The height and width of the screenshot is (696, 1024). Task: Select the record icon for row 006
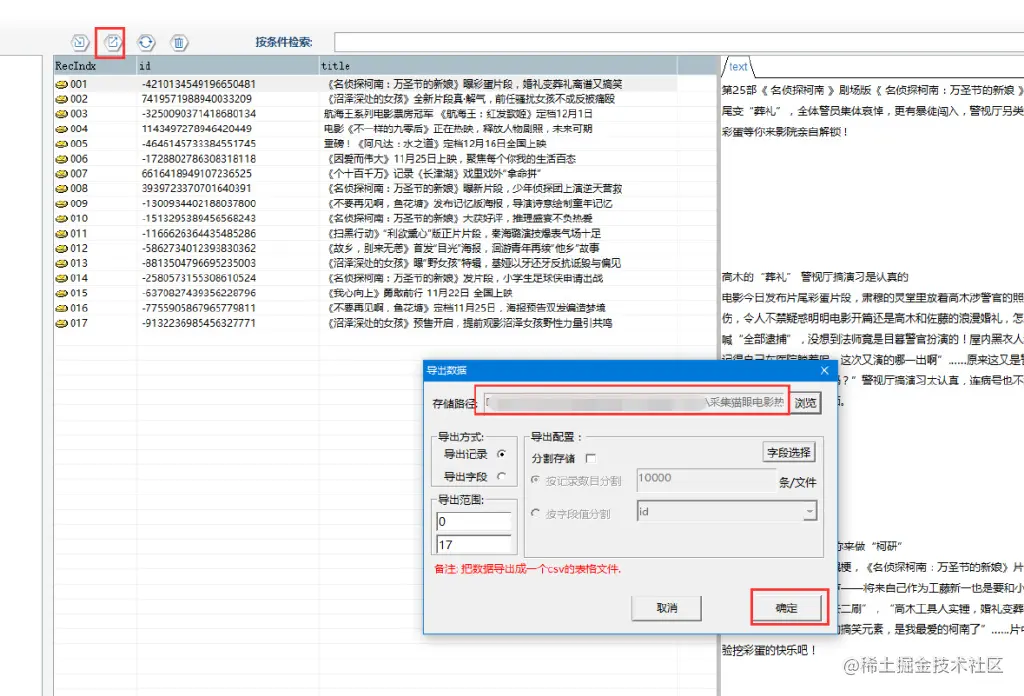pyautogui.click(x=61, y=159)
